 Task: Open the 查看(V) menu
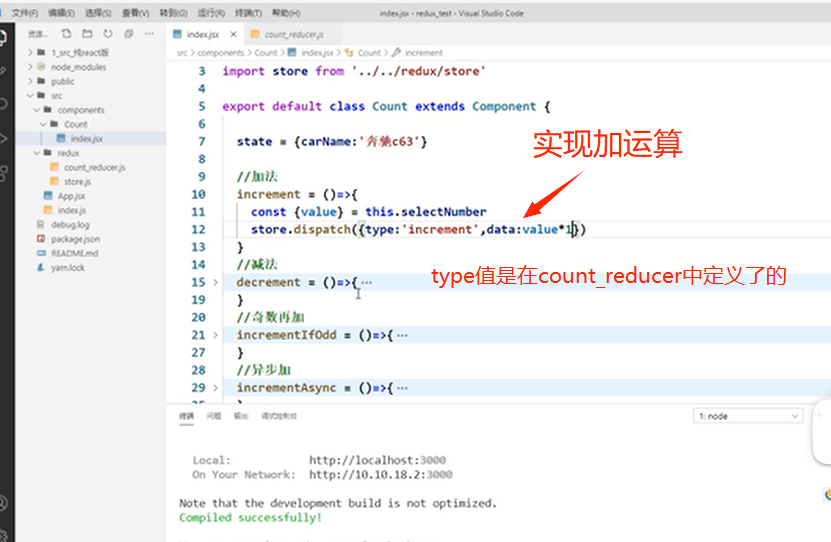pyautogui.click(x=135, y=13)
